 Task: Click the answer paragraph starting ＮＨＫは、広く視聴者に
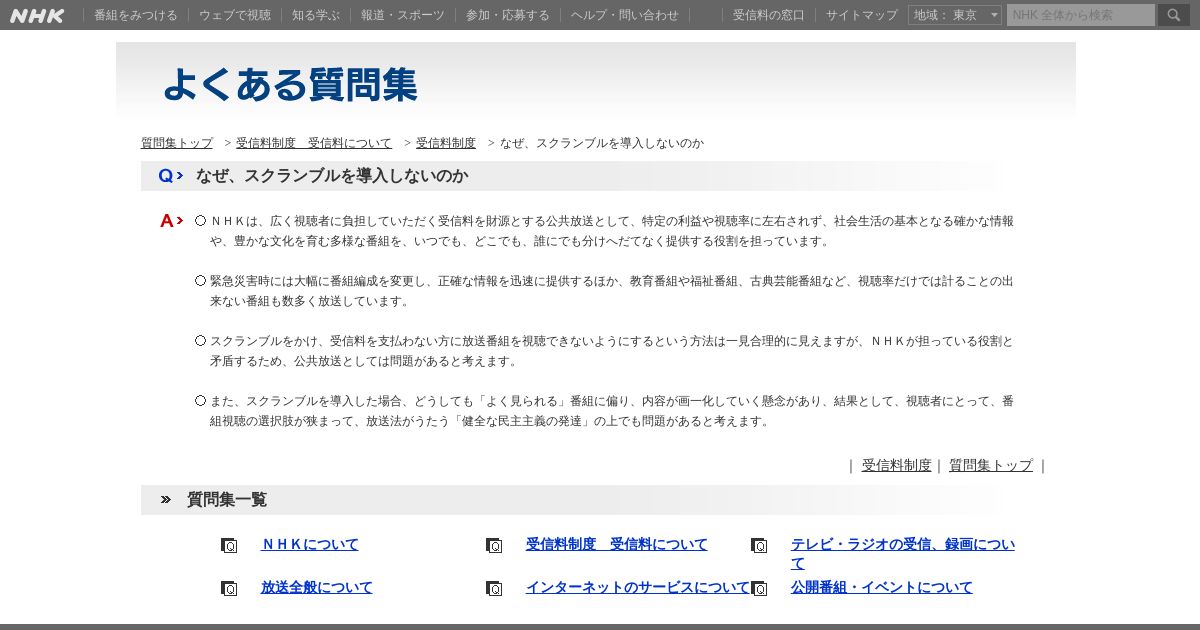611,231
